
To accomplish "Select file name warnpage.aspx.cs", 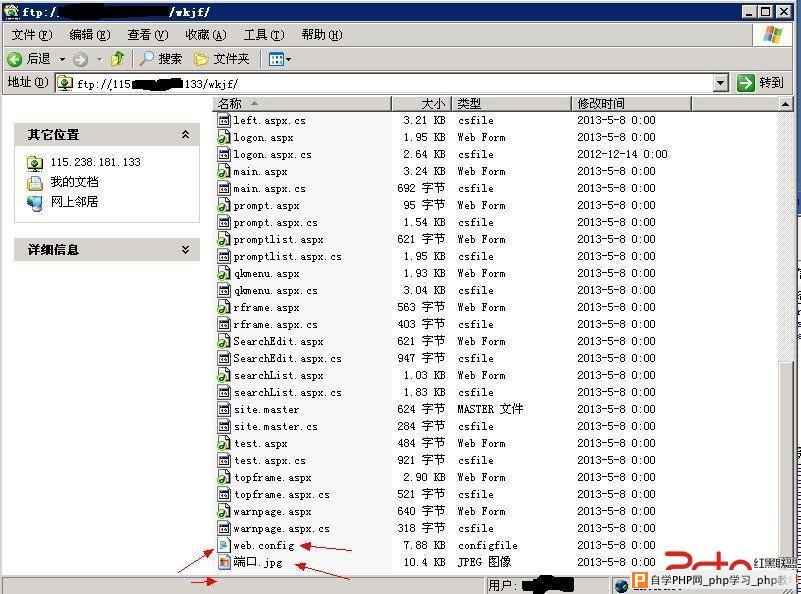I will coord(281,529).
